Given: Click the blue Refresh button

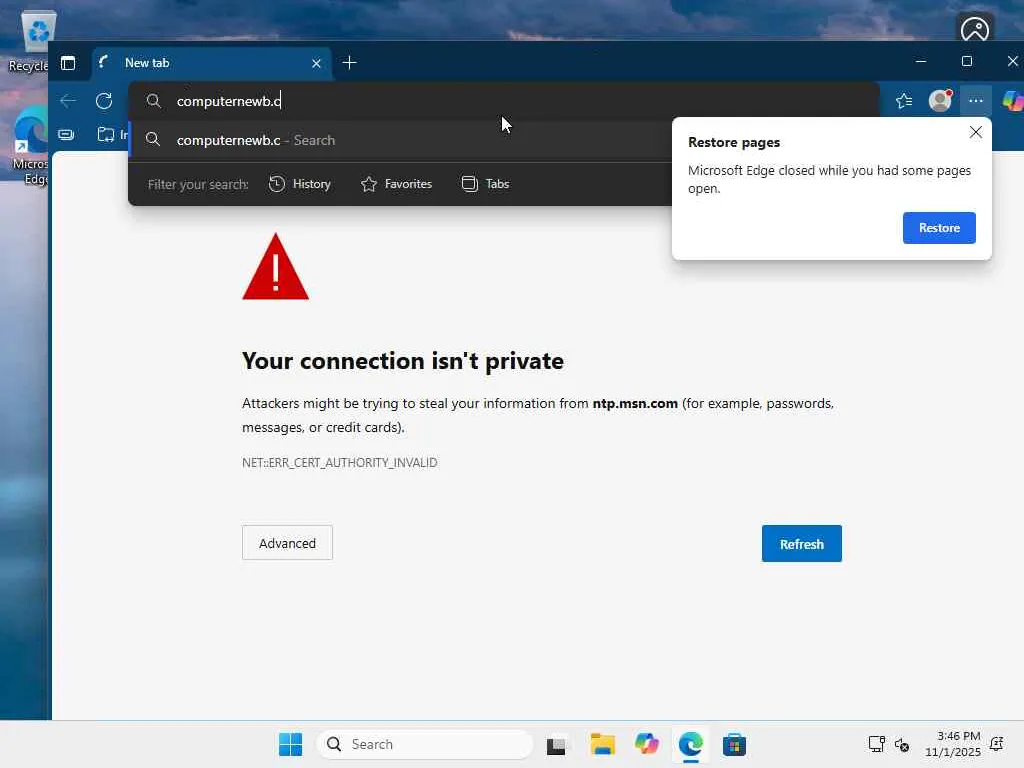Looking at the screenshot, I should (x=801, y=543).
